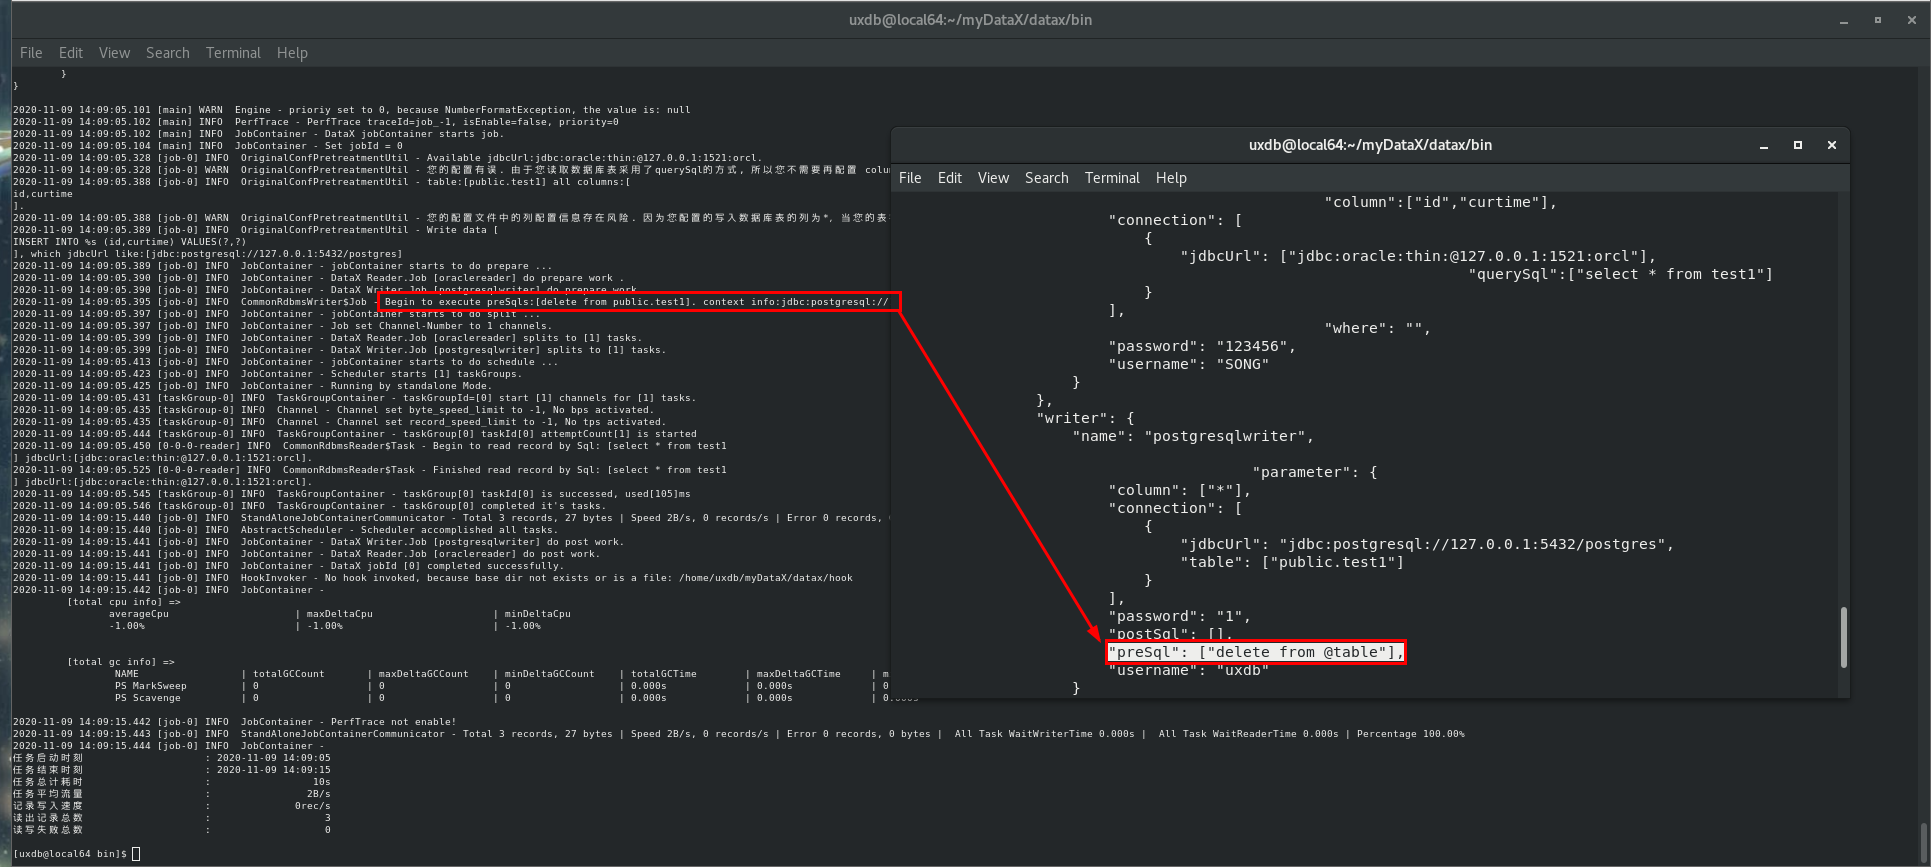Image resolution: width=1931 pixels, height=867 pixels.
Task: Click the background terminal's vertical scrollbar thumb
Action: tap(1924, 841)
